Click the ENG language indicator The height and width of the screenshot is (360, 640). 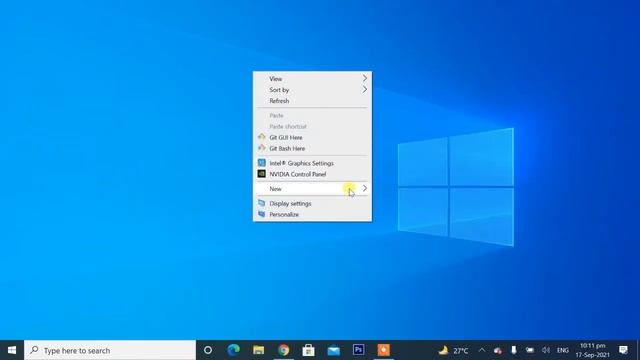562,350
